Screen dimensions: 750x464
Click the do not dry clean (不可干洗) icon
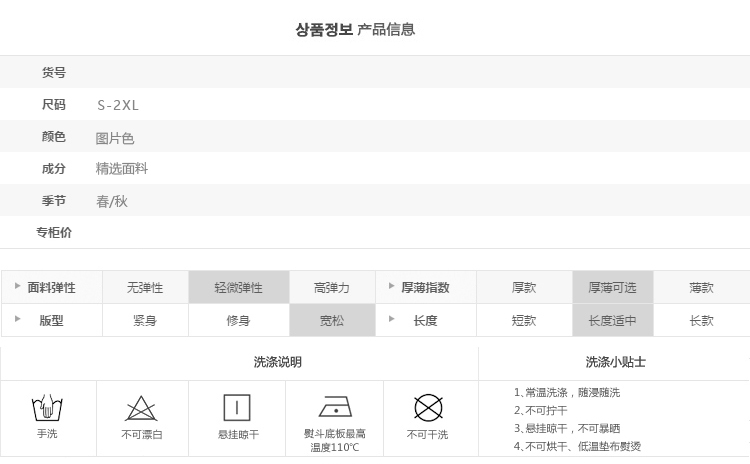[428, 408]
